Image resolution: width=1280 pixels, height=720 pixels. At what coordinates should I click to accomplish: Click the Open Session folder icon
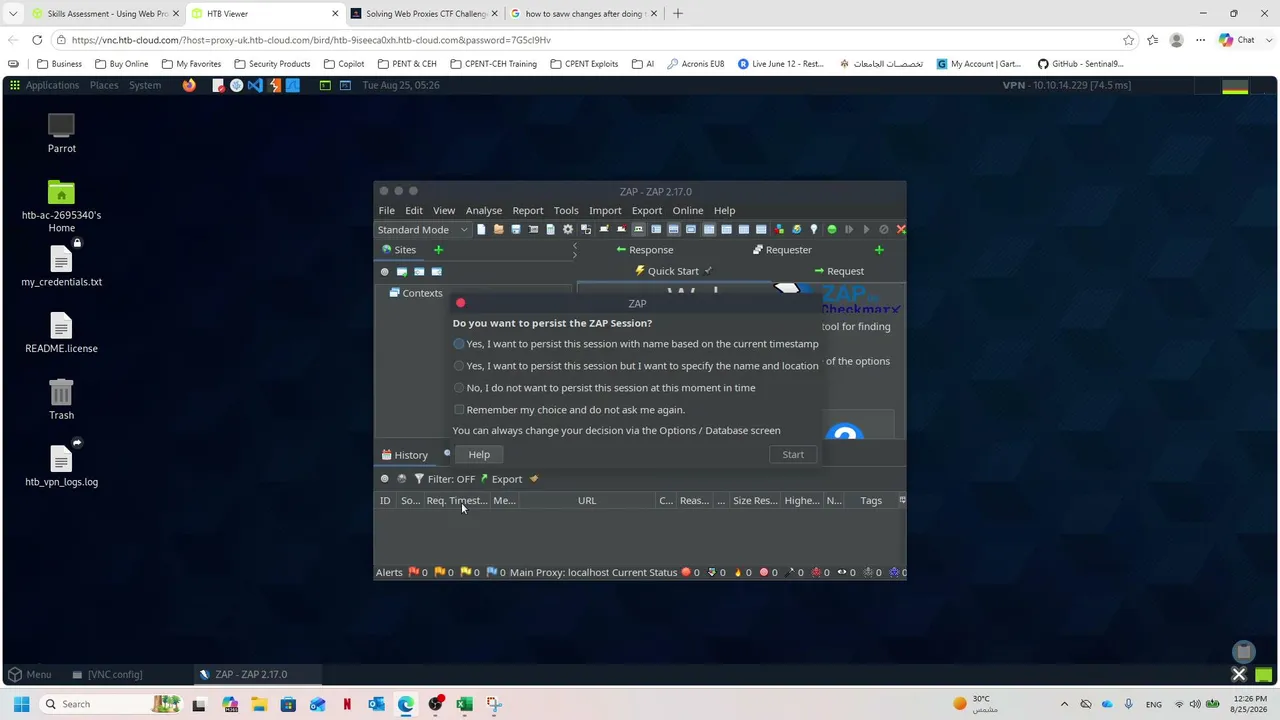(498, 229)
